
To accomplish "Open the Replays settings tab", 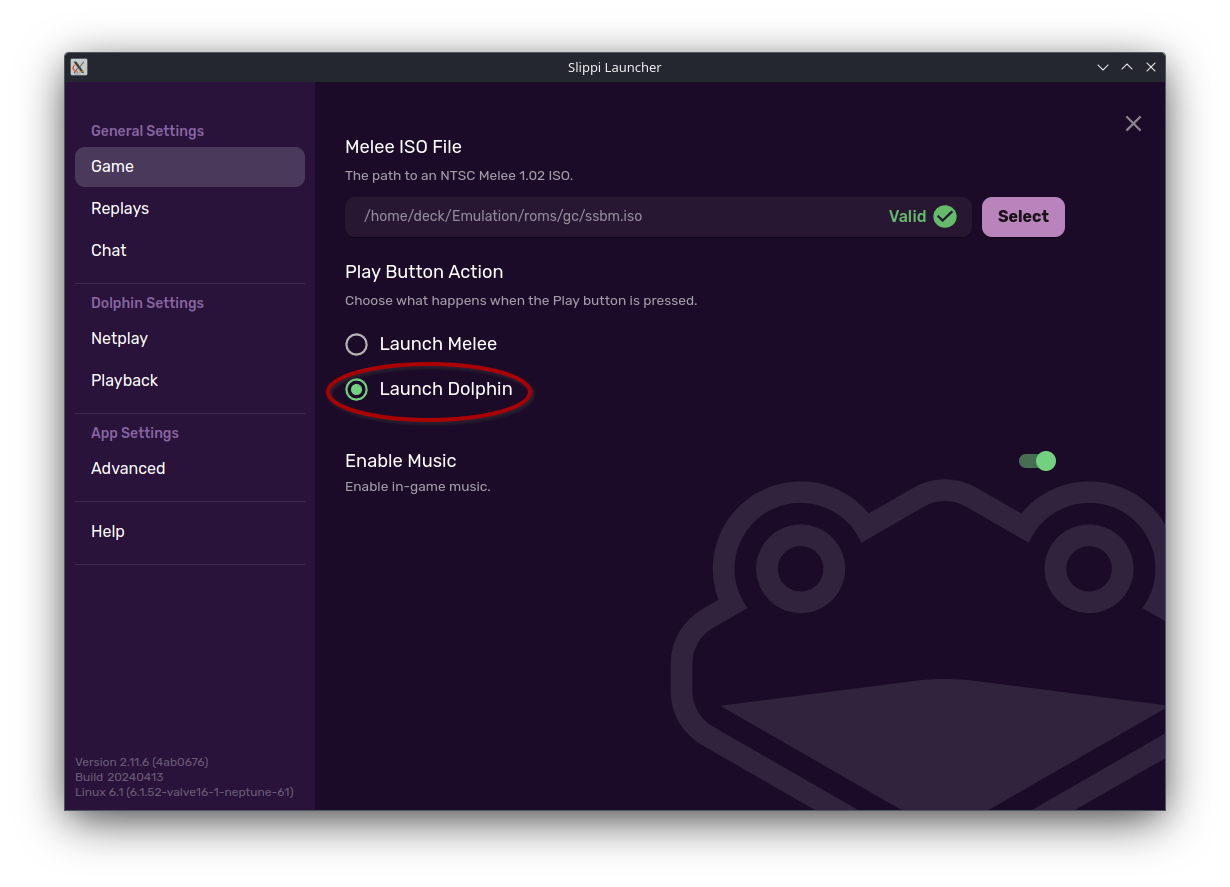I will [190, 209].
